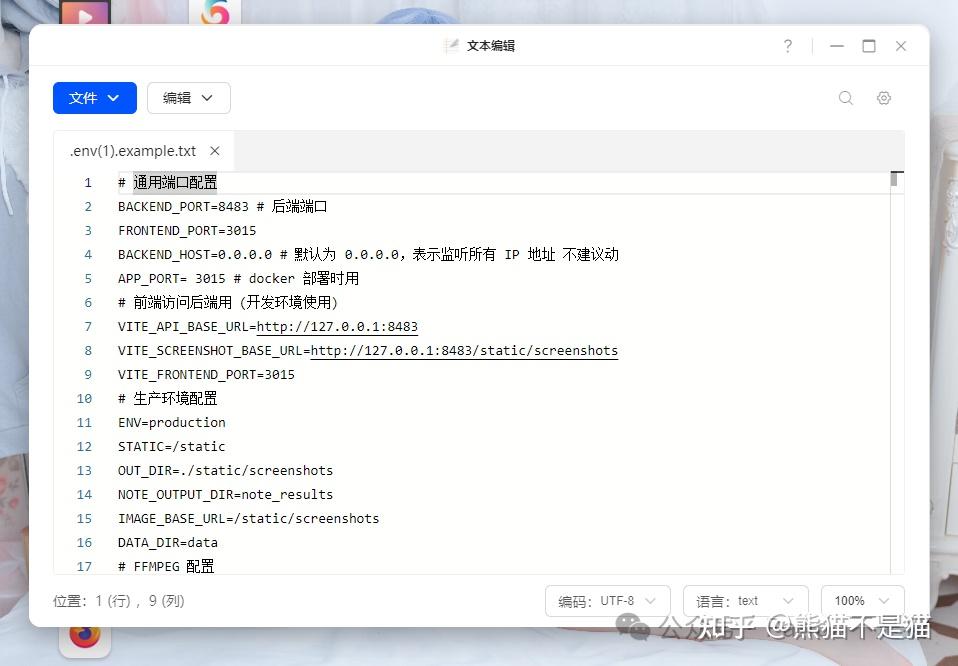Expand the 编码 UTF-8 encoding dropdown
This screenshot has width=958, height=666.
(x=607, y=601)
